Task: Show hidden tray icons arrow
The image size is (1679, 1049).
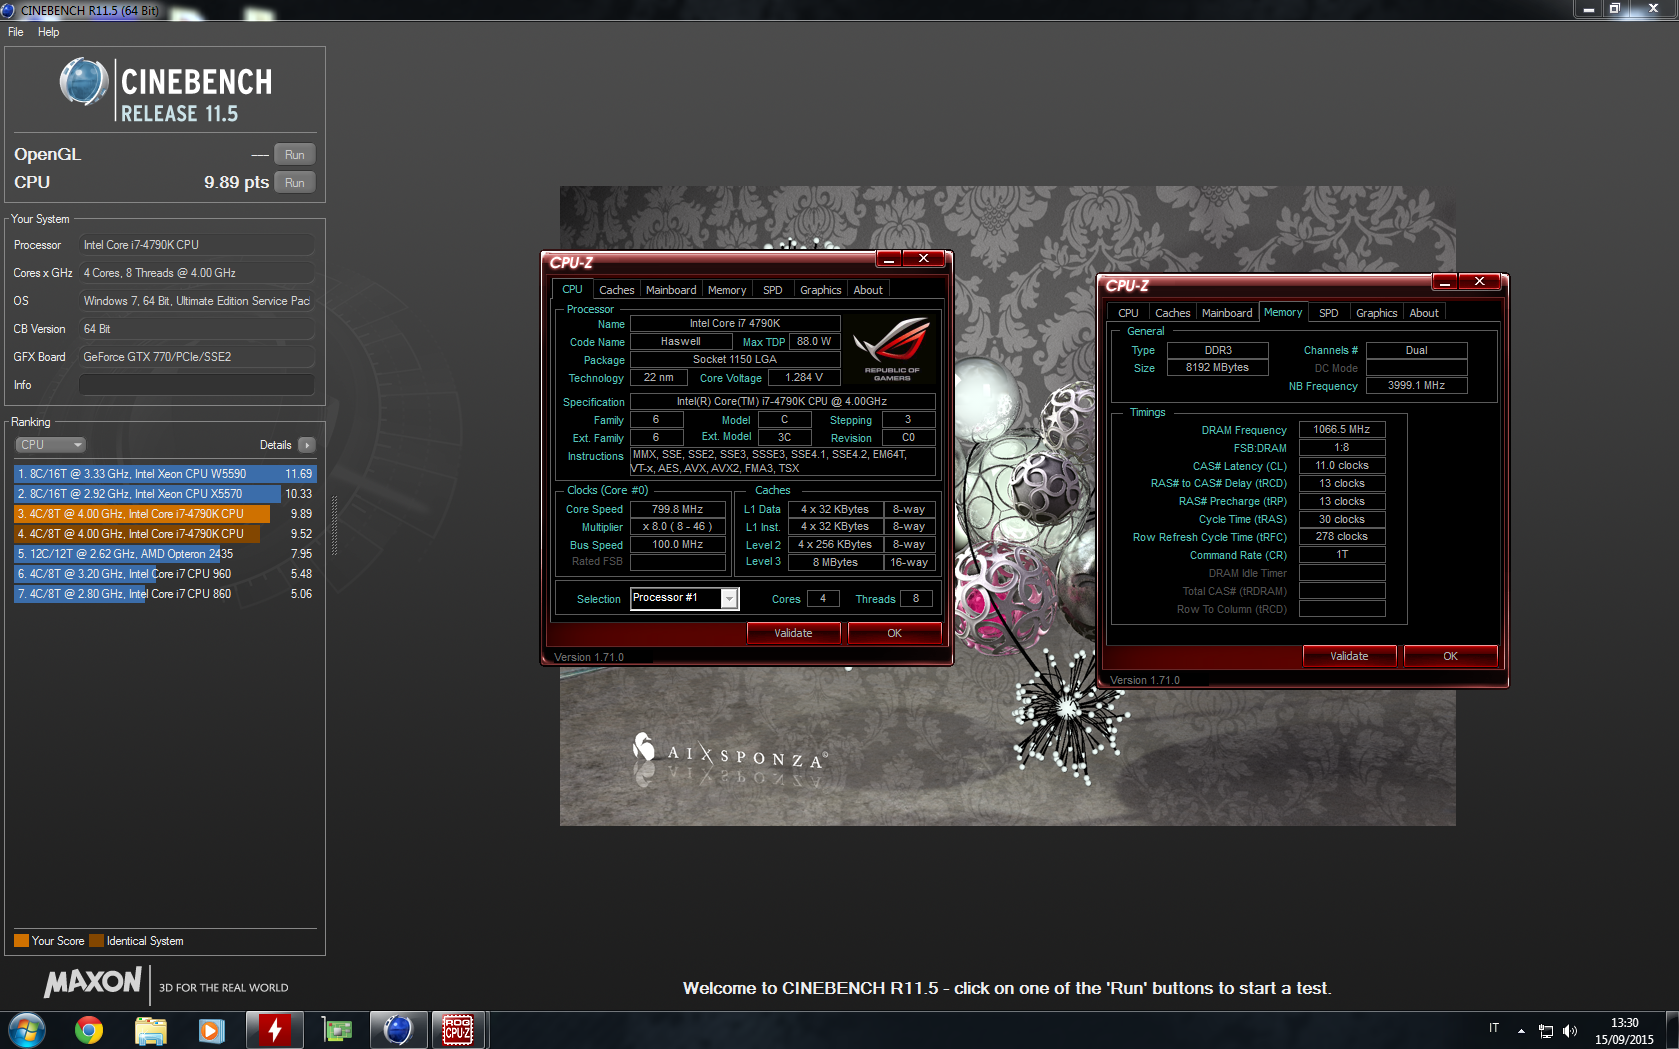Action: (1521, 1031)
